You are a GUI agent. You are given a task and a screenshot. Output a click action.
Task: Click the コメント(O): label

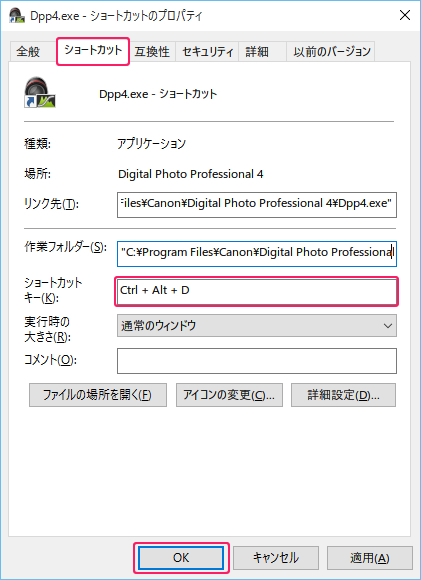(x=50, y=360)
